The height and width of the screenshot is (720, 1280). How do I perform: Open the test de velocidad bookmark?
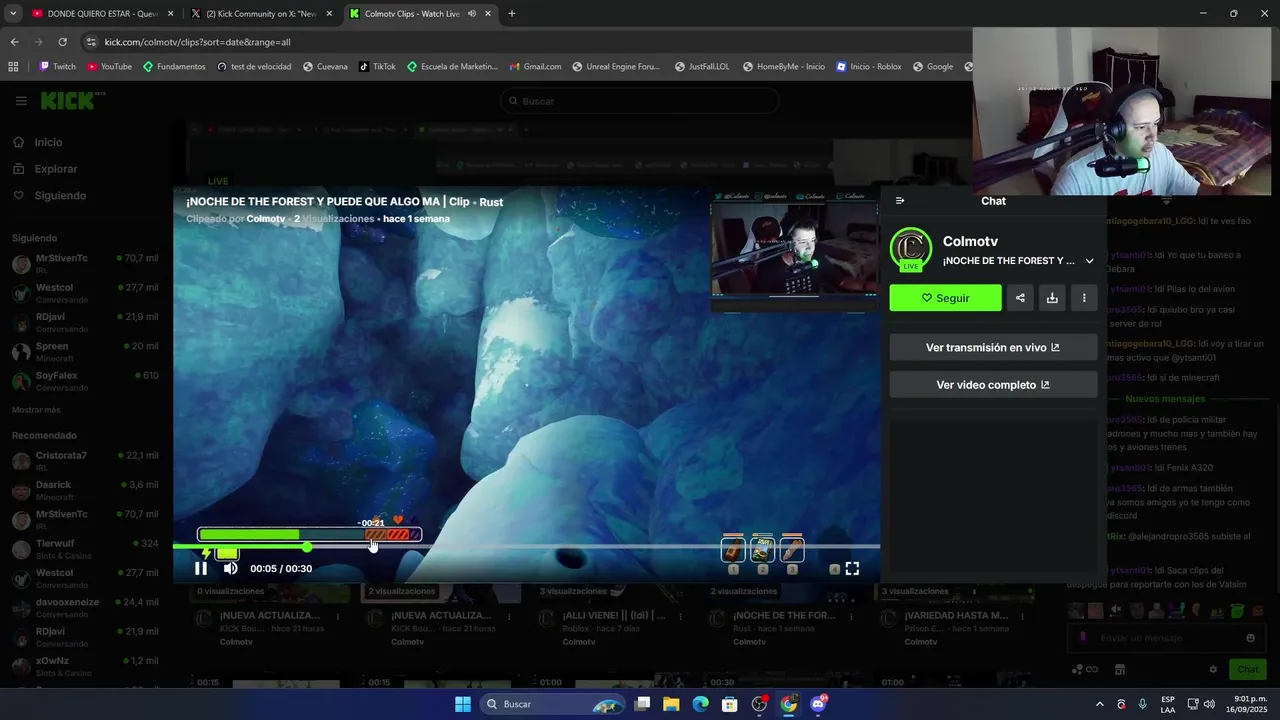(x=254, y=67)
